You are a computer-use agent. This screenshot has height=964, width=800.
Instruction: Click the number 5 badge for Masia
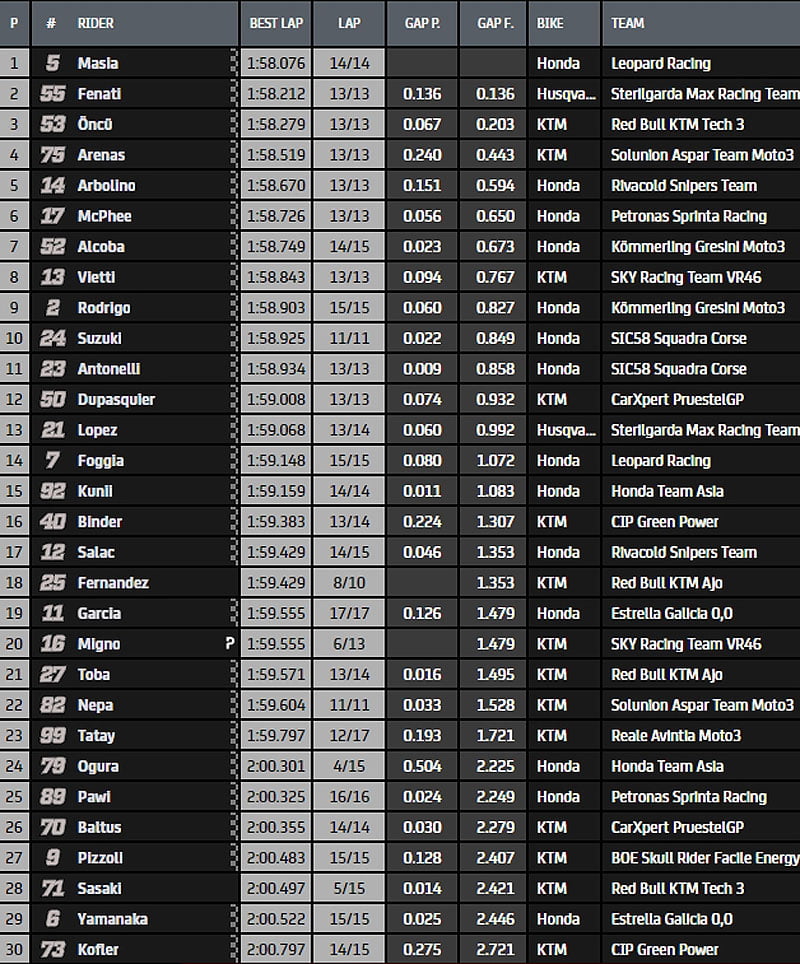point(53,63)
